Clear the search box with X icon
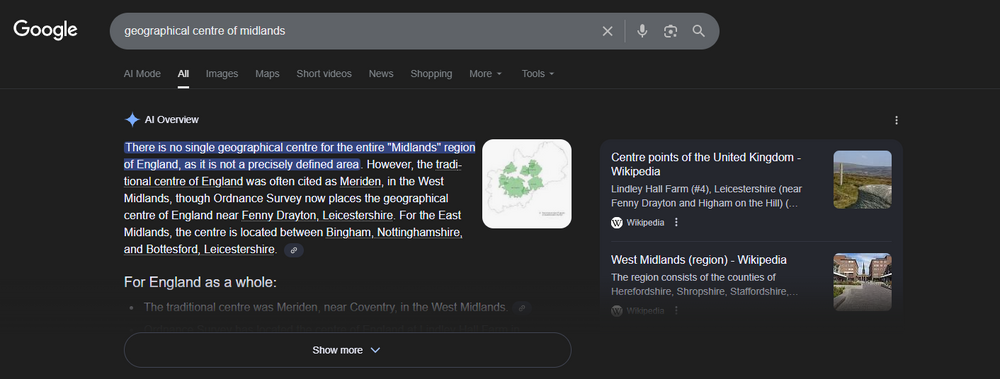1000x379 pixels. (607, 31)
